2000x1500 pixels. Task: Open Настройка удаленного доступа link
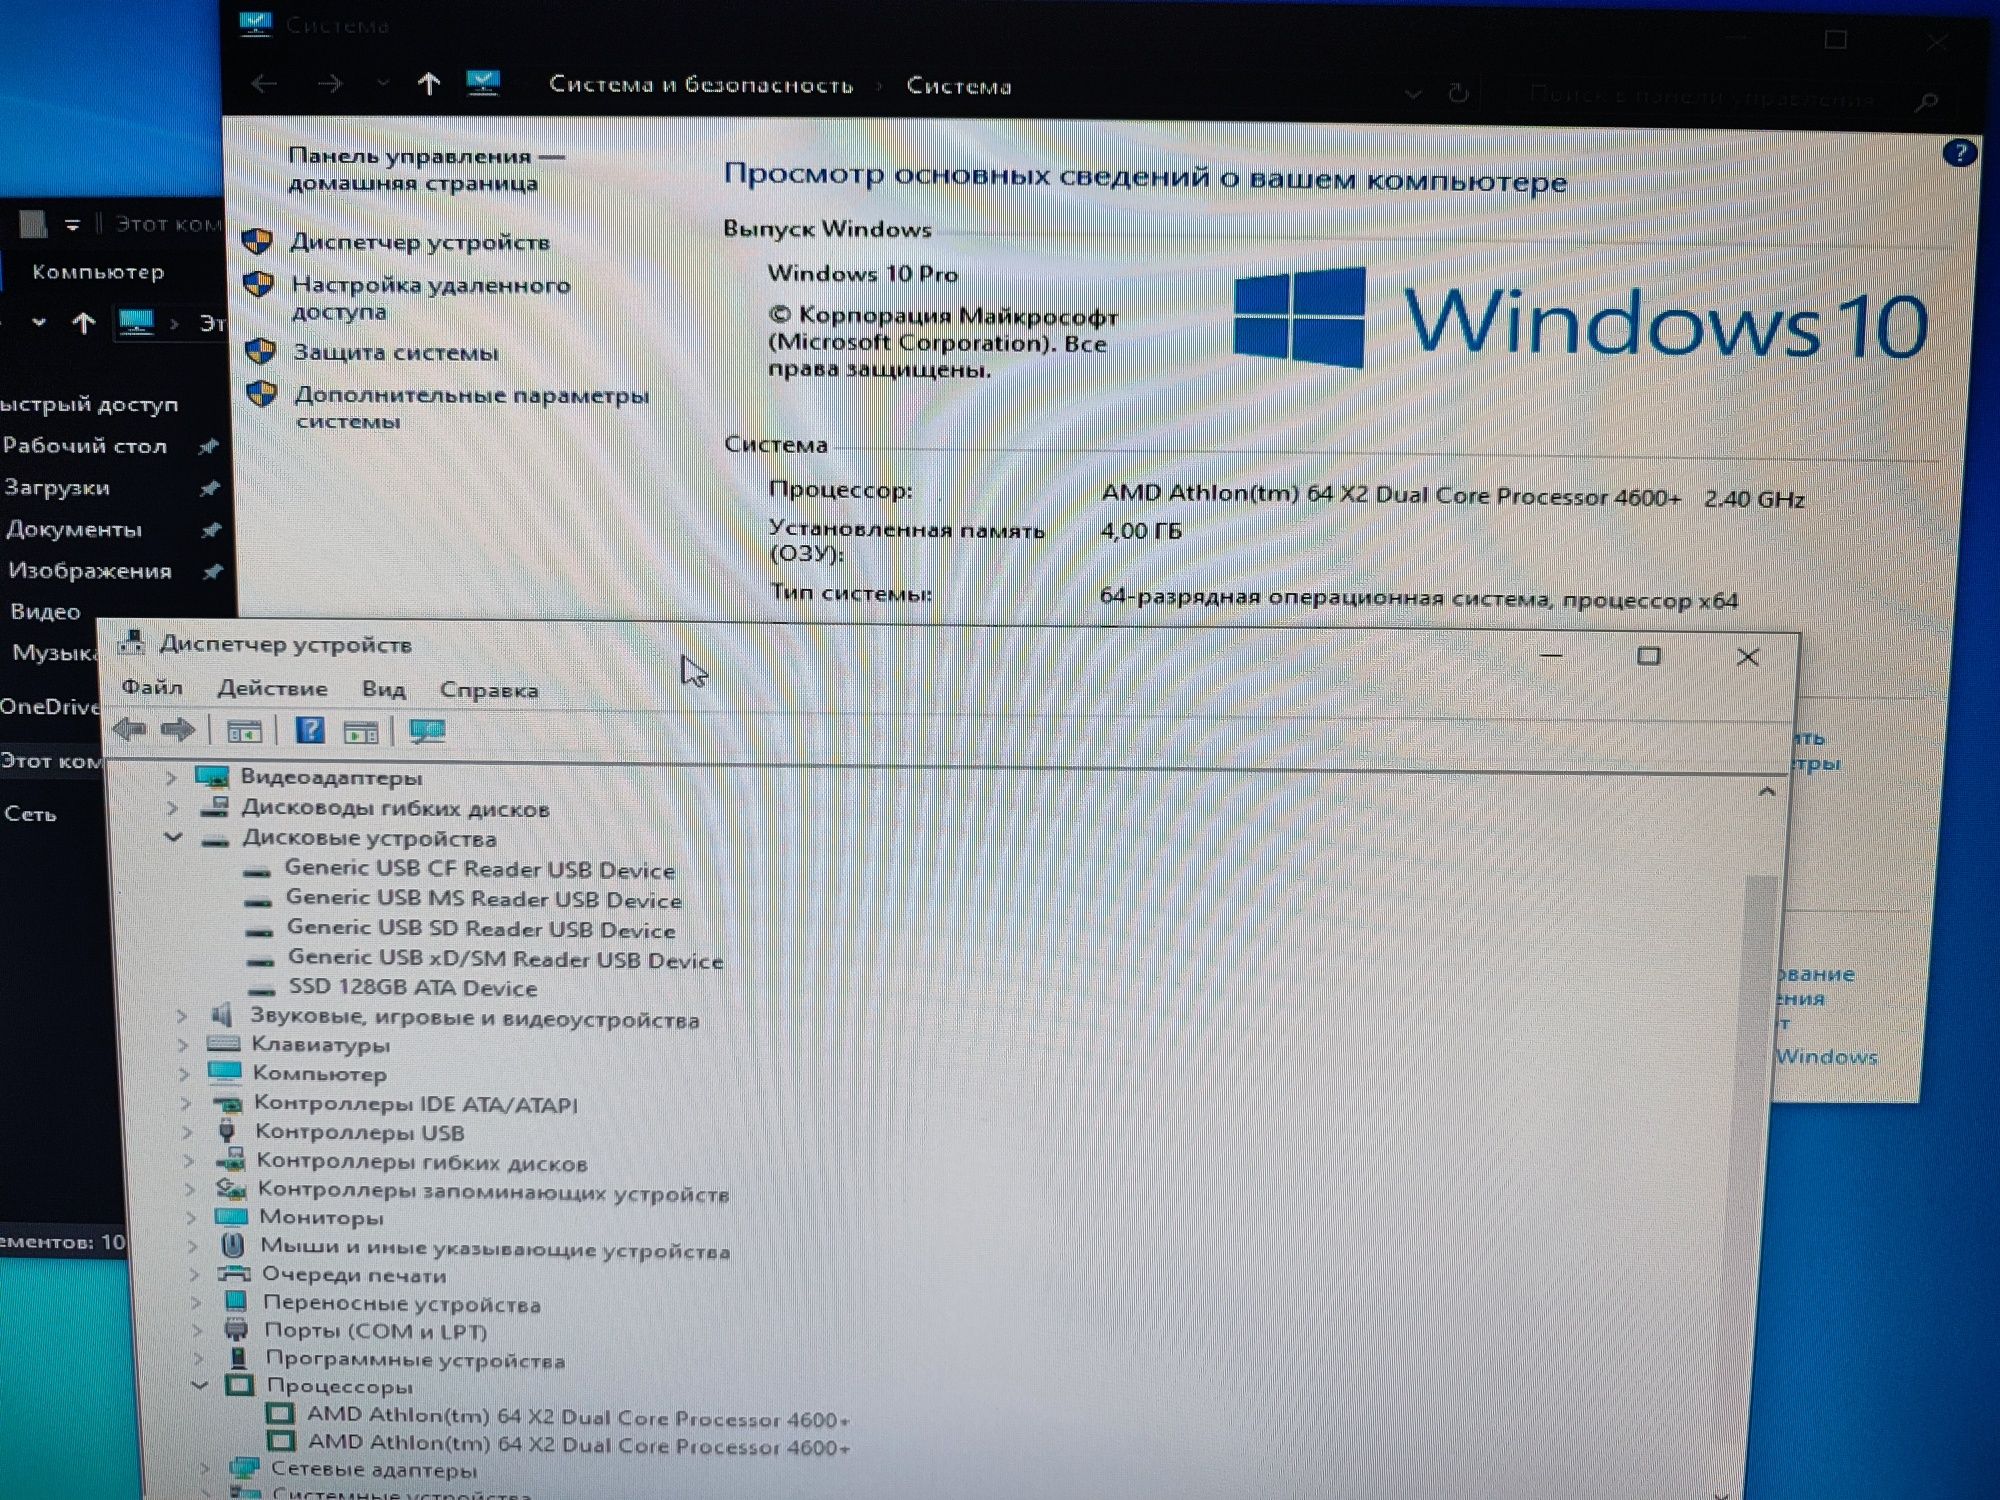431,298
